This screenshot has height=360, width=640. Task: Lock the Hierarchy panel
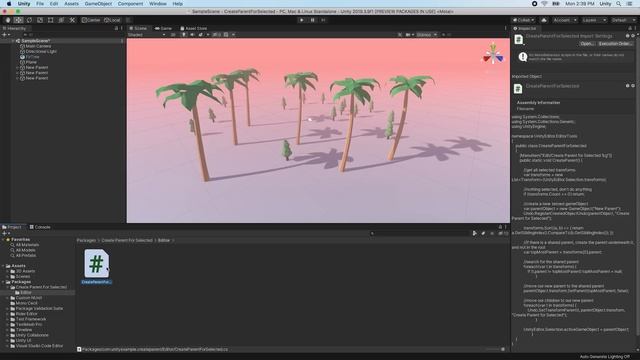tap(116, 29)
